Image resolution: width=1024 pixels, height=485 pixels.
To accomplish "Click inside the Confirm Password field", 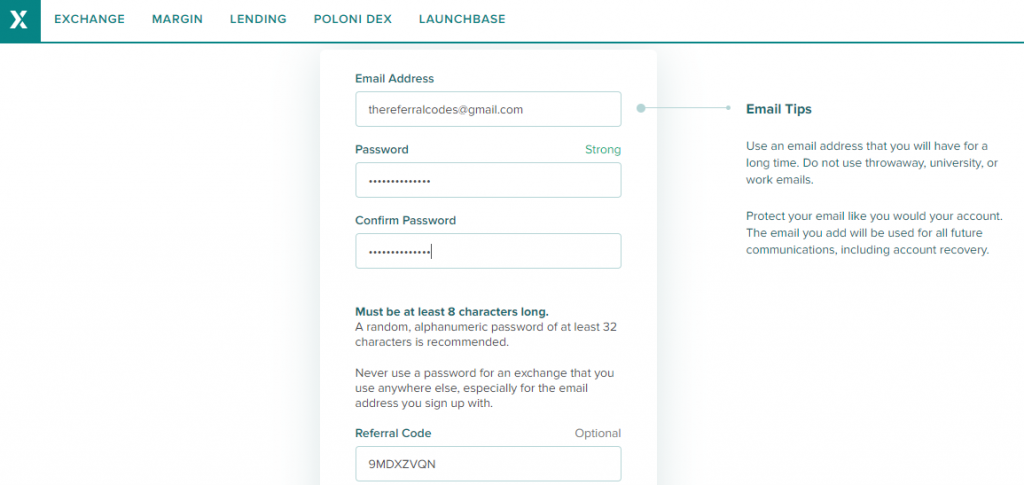I will click(x=488, y=251).
